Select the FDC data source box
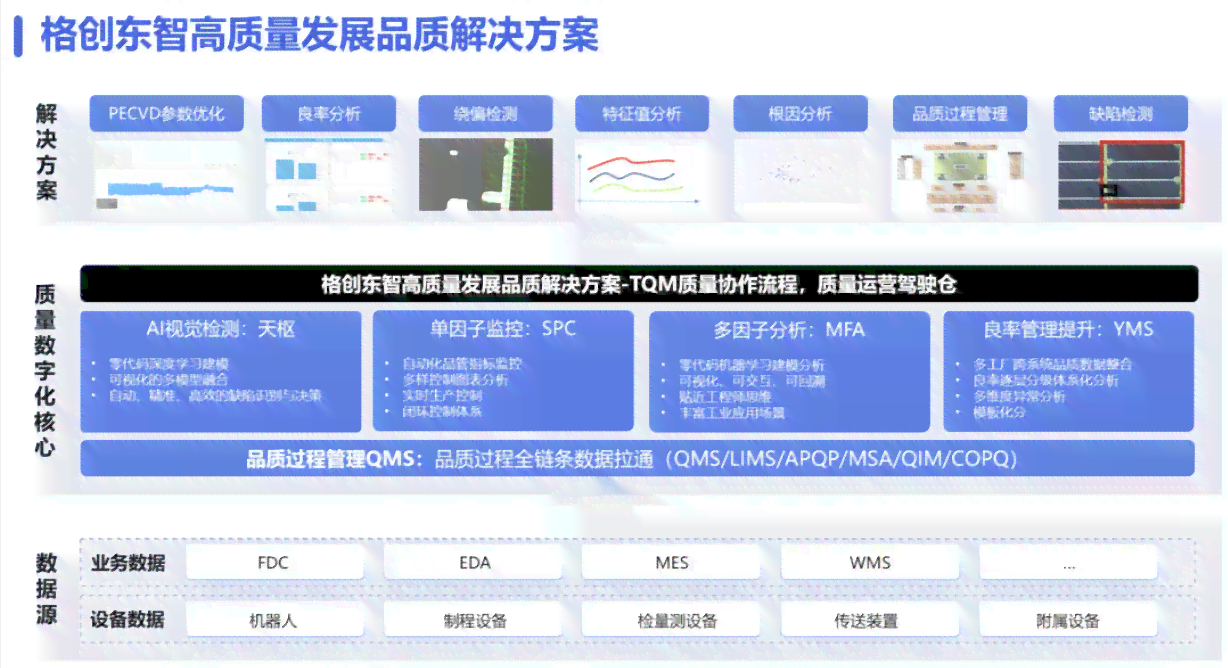 click(273, 563)
